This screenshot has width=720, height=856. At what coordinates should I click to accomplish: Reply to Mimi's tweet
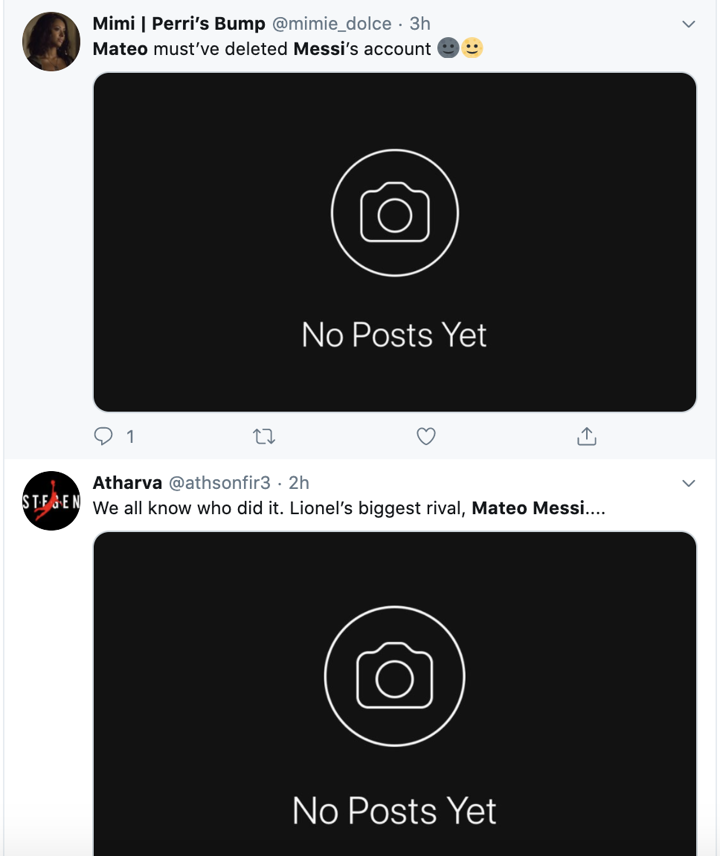coord(104,436)
